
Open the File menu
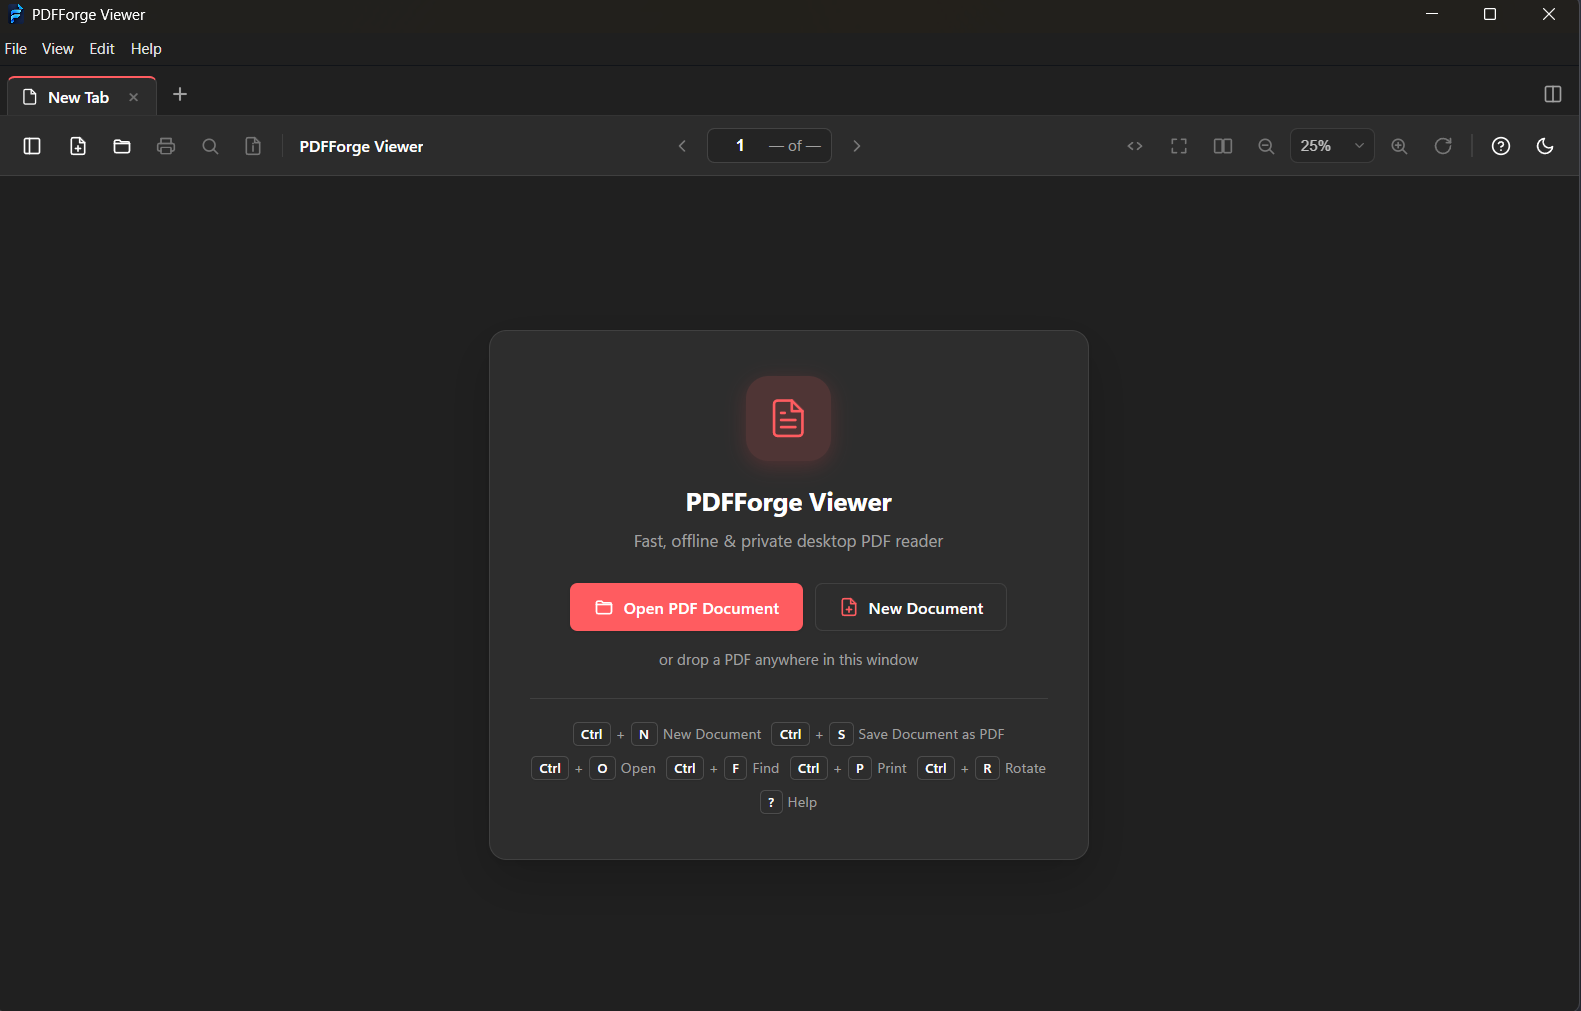coord(16,49)
